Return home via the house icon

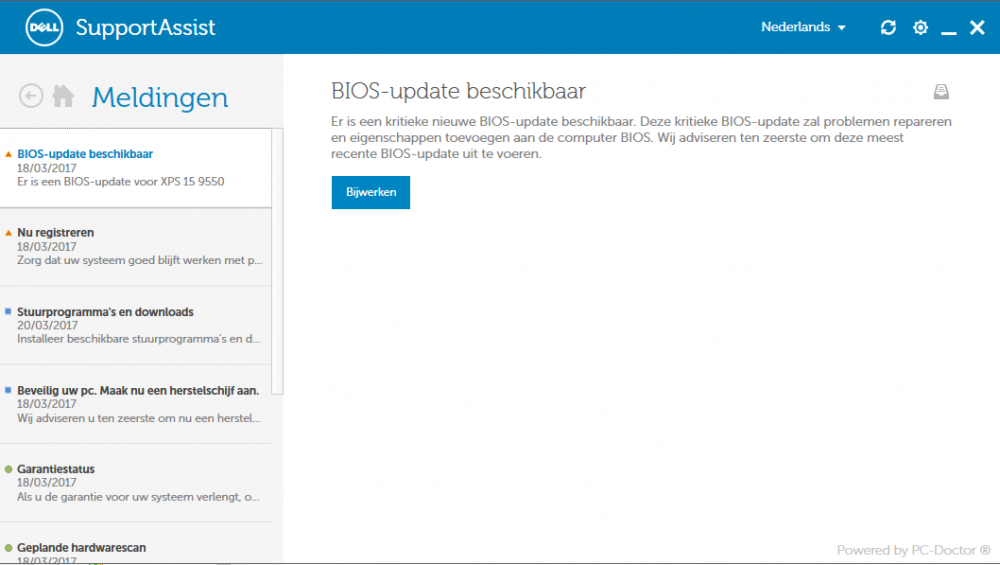click(x=63, y=96)
